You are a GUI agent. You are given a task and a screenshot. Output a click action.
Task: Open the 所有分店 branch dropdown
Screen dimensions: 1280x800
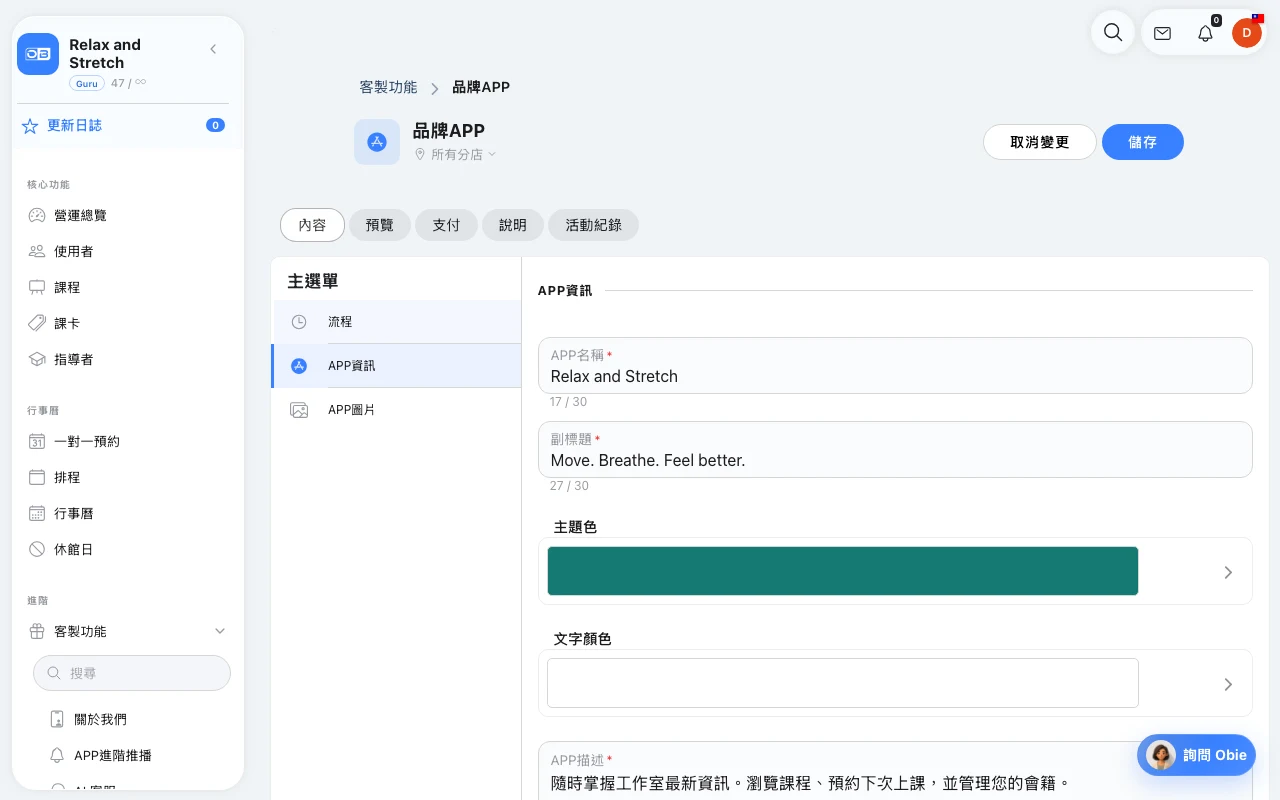click(x=456, y=155)
